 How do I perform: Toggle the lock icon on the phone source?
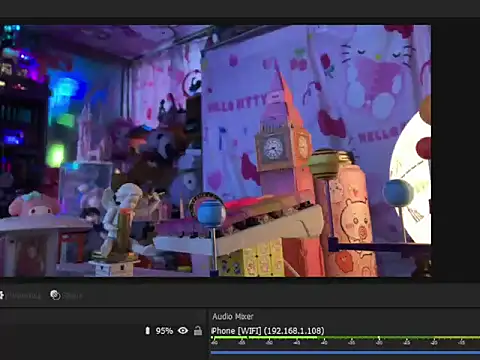(198, 330)
